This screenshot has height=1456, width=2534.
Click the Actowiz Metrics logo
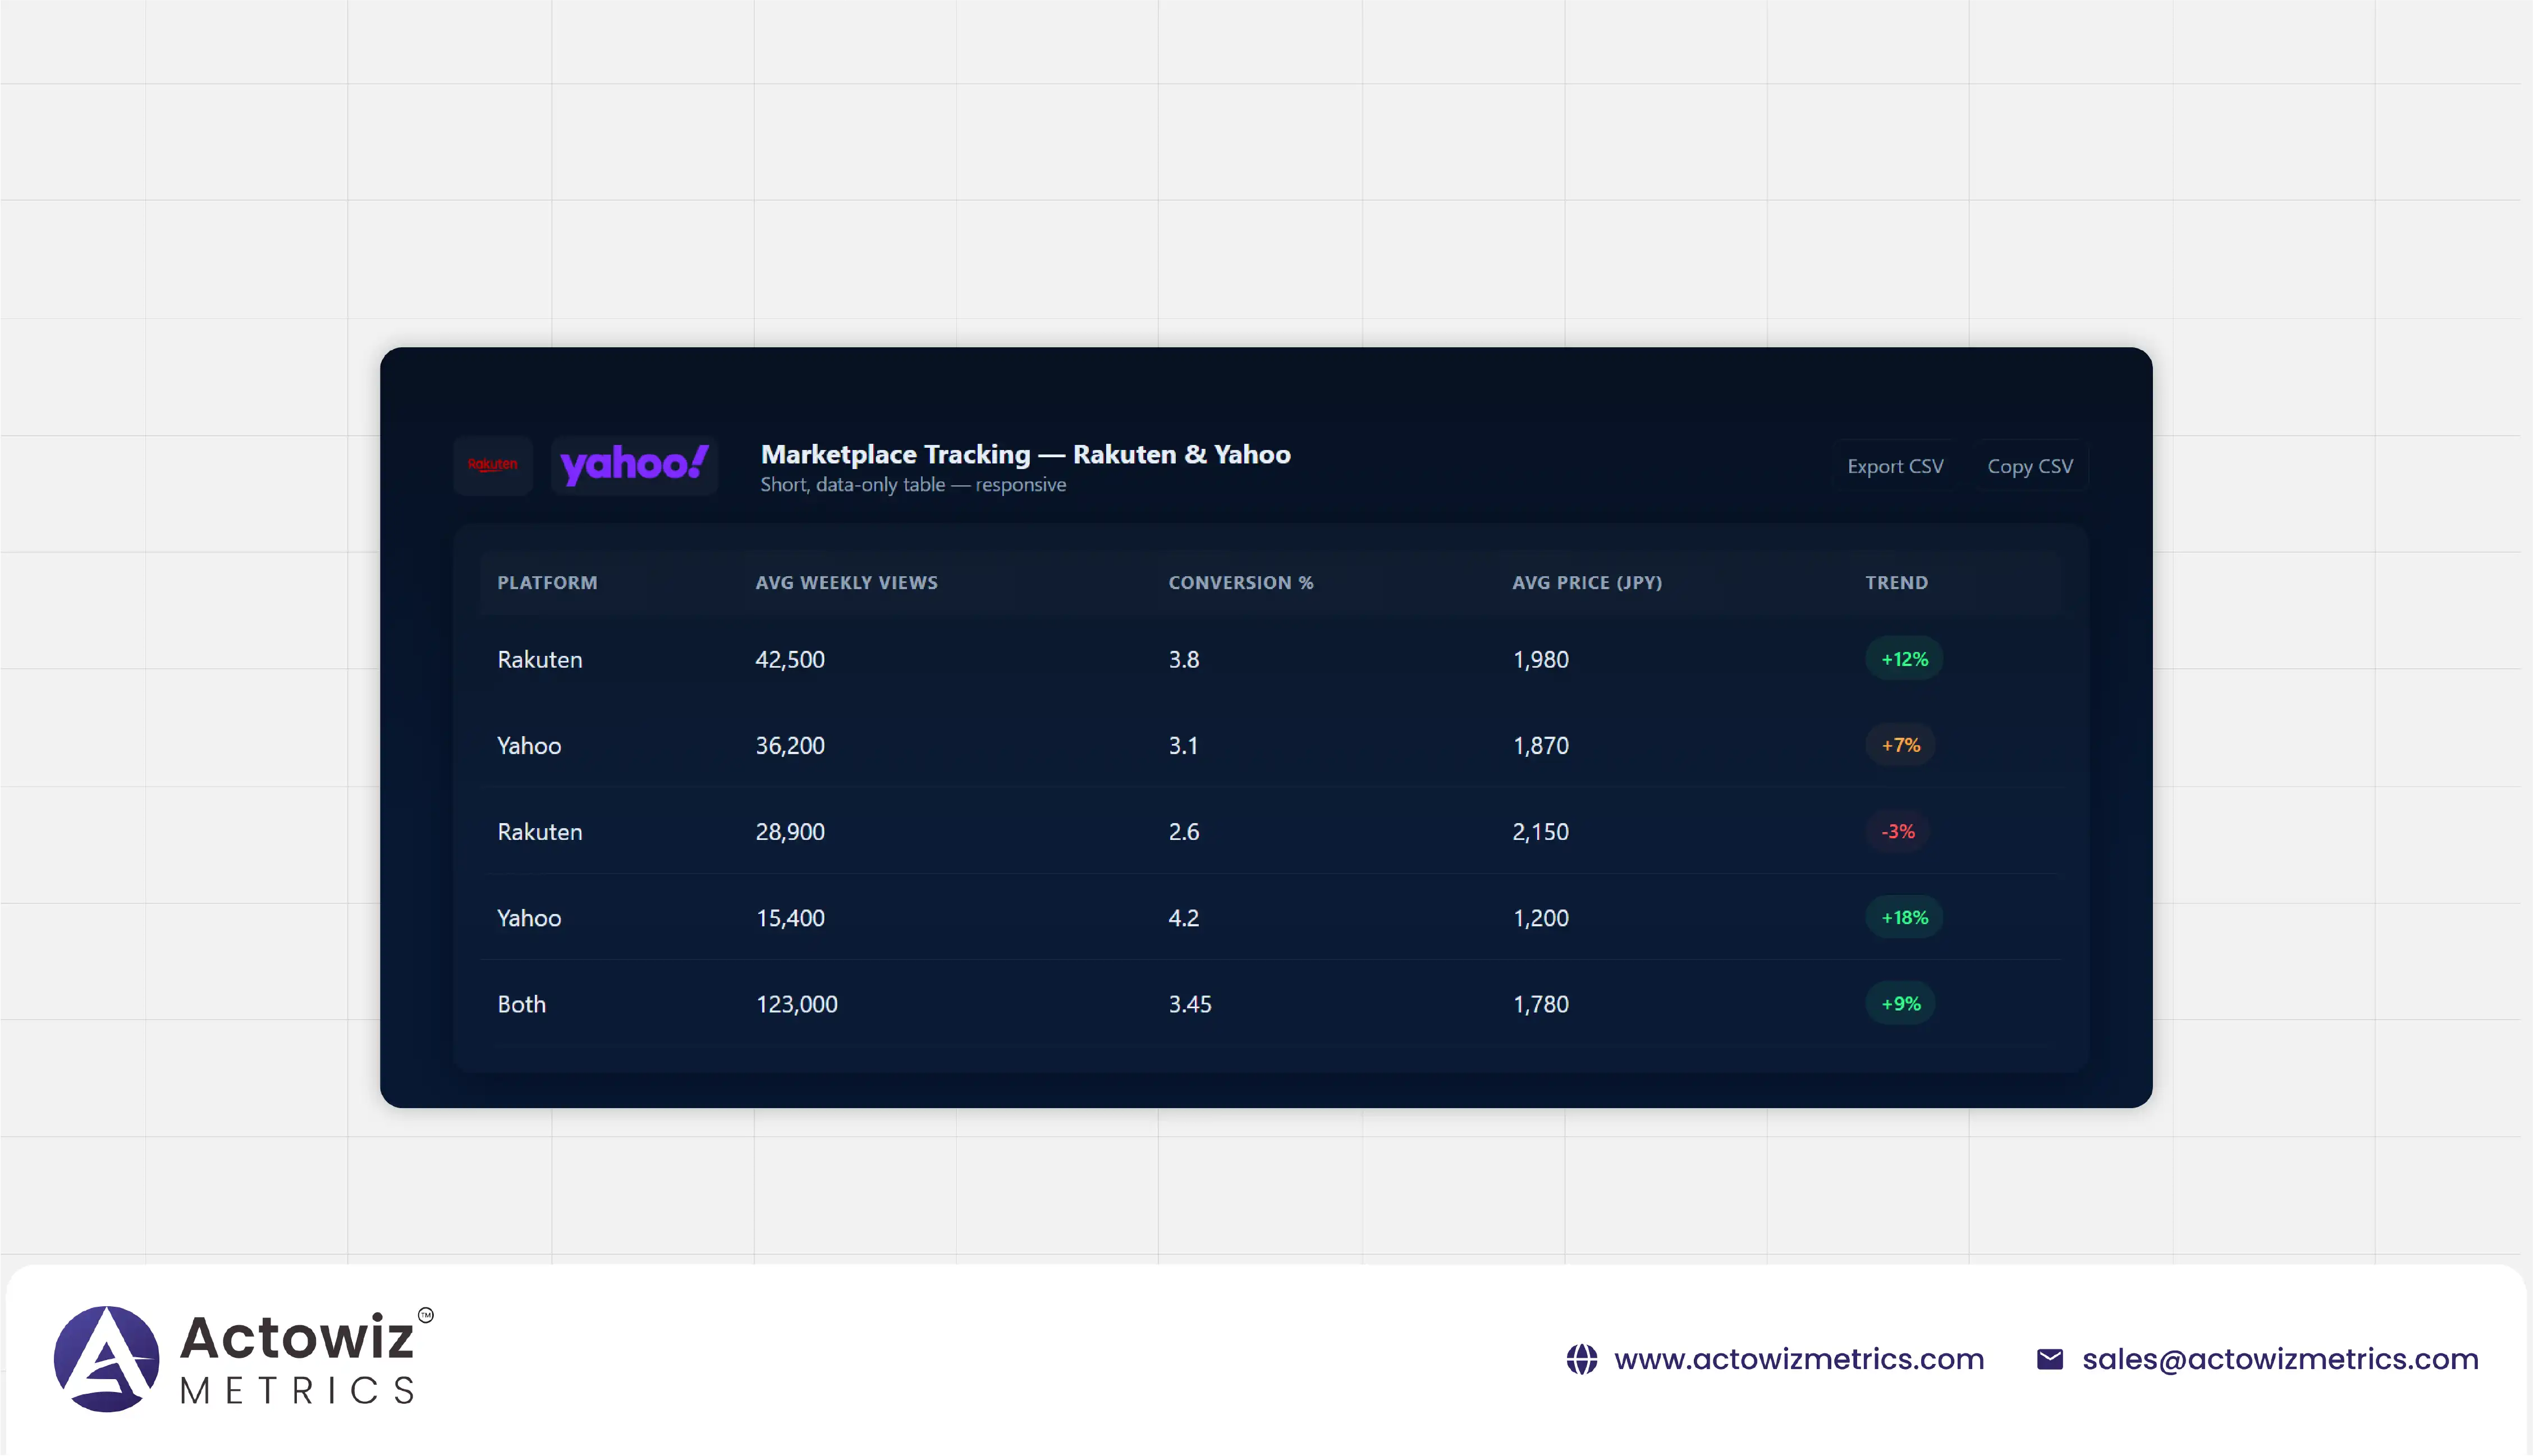(243, 1358)
